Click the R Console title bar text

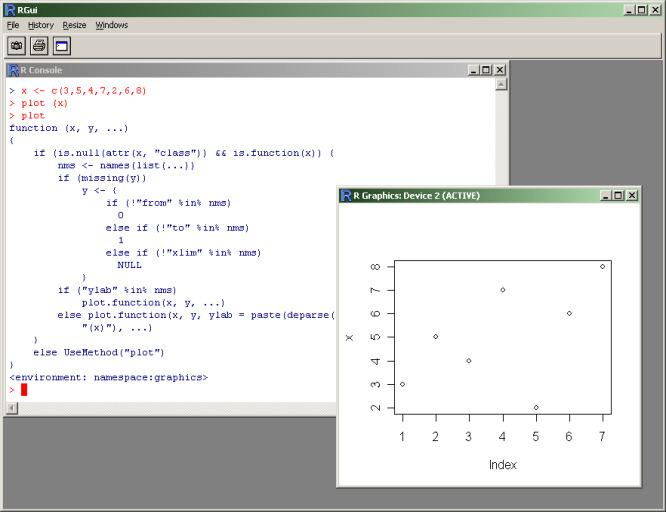(x=41, y=70)
